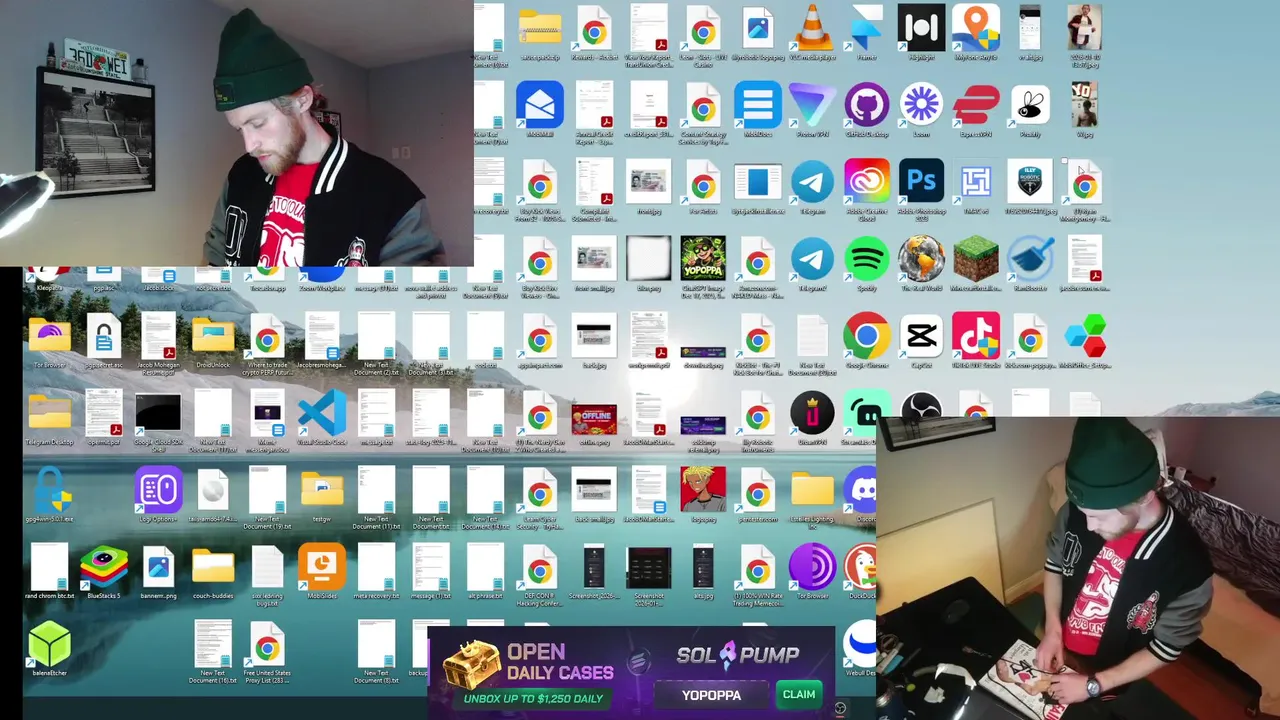Screen dimensions: 1280x720
Task: Launch the MobiSlides orange icon
Action: (x=322, y=568)
